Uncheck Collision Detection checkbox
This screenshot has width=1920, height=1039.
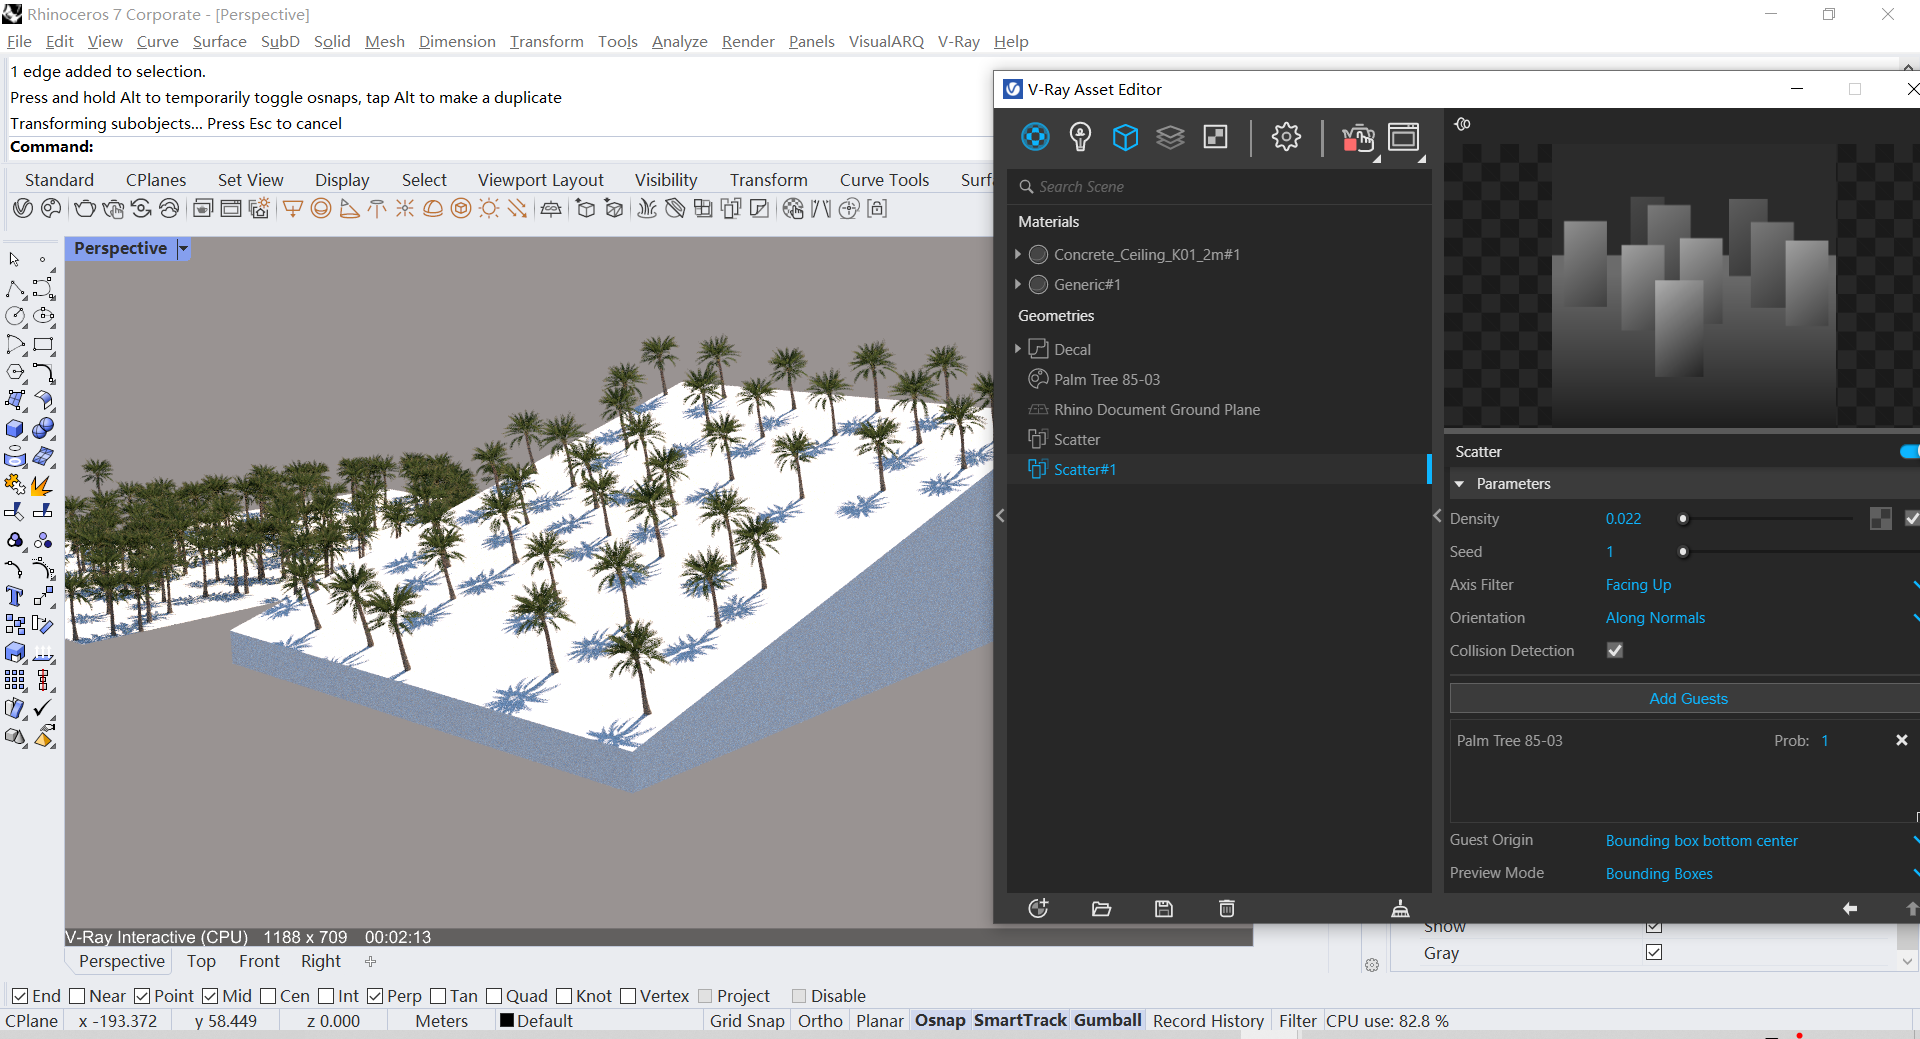tap(1615, 650)
